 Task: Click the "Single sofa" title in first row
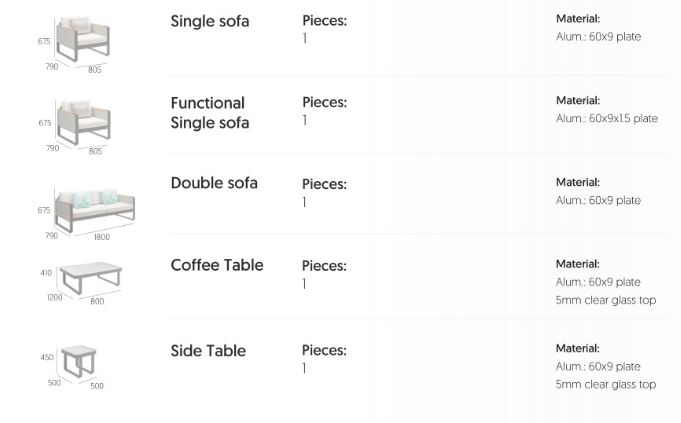[210, 21]
